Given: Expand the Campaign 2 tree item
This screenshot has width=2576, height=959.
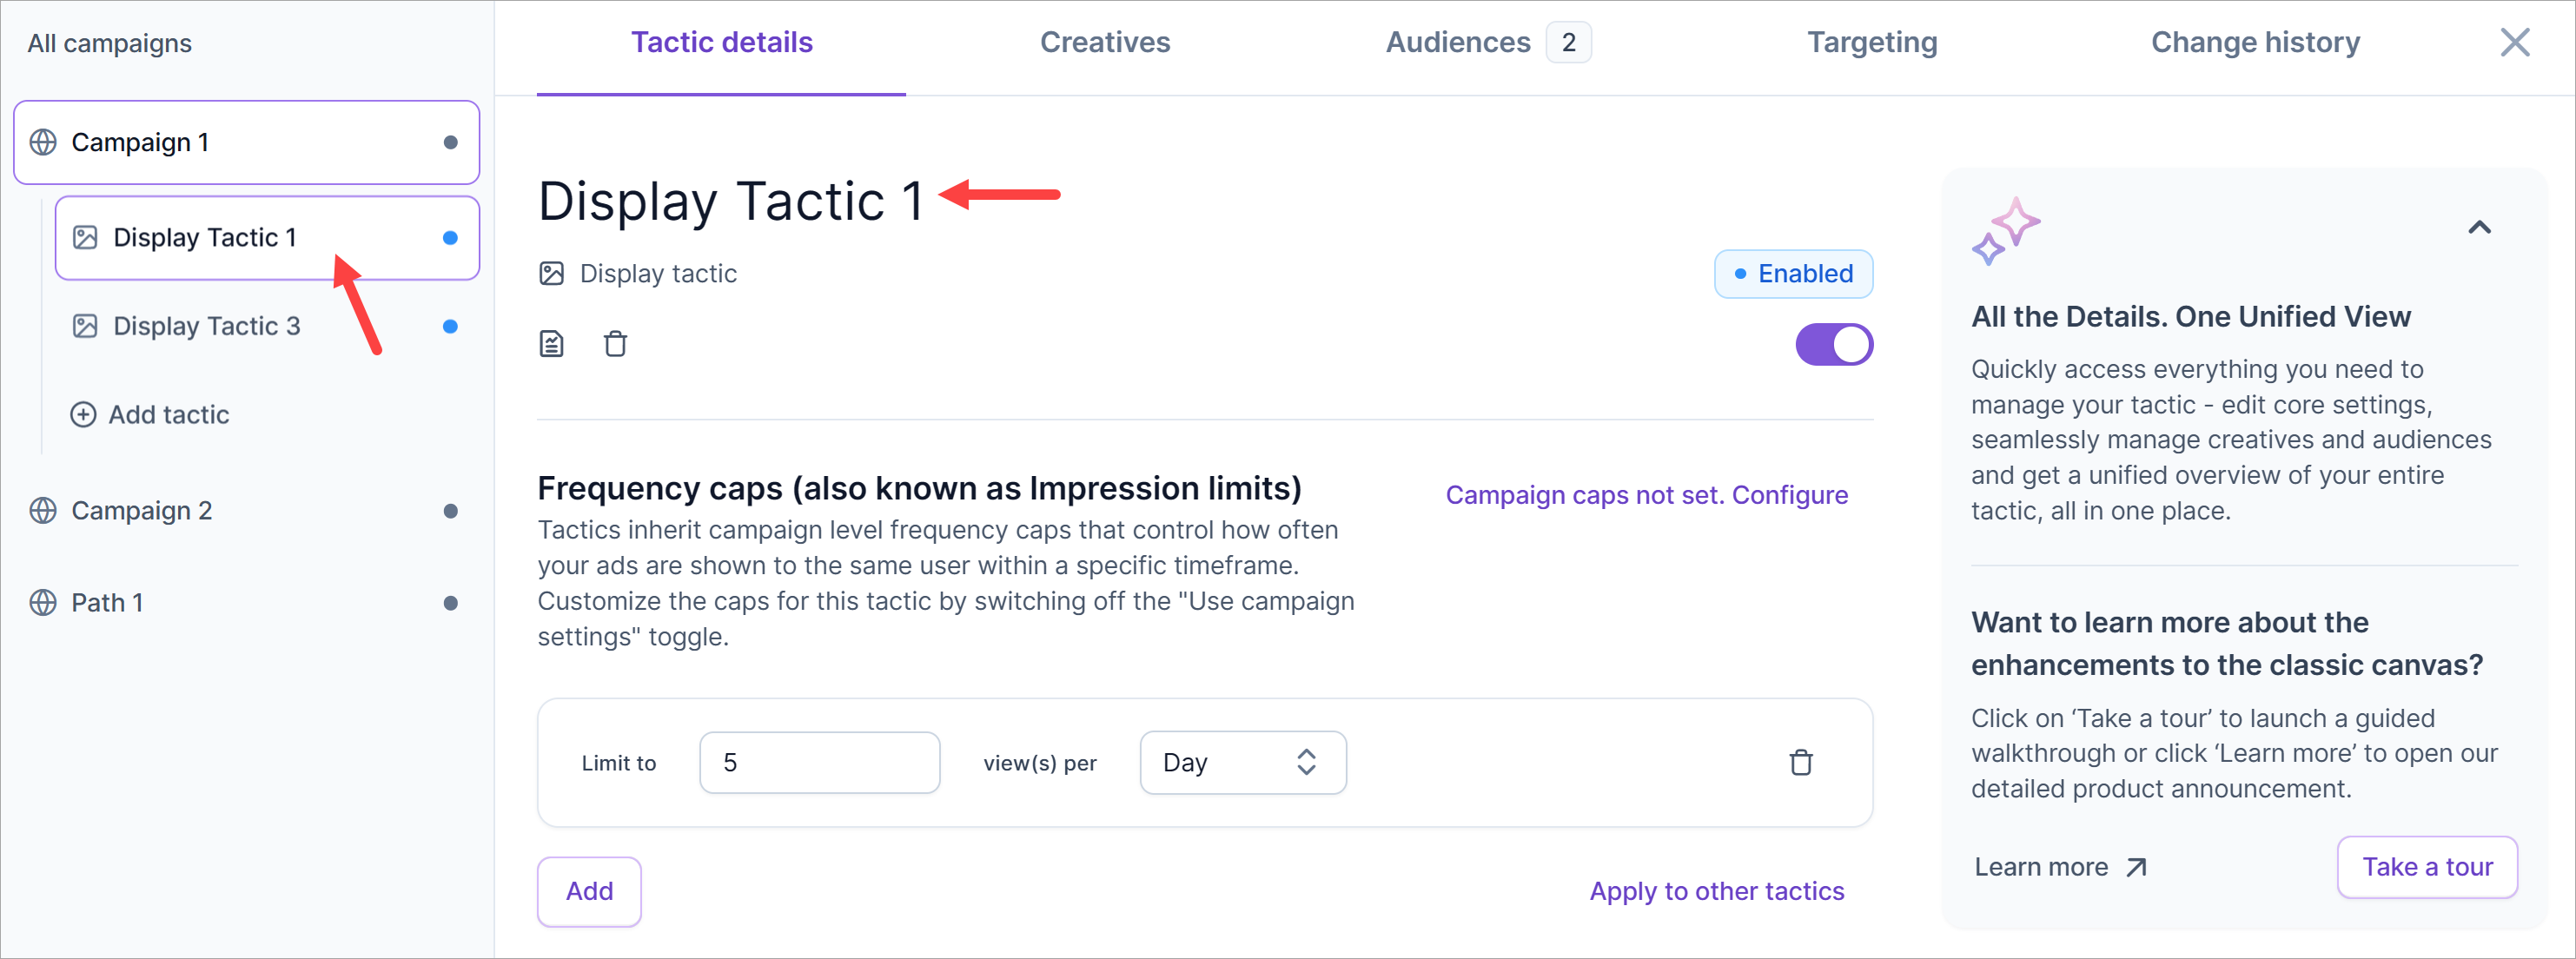Looking at the screenshot, I should click(141, 511).
